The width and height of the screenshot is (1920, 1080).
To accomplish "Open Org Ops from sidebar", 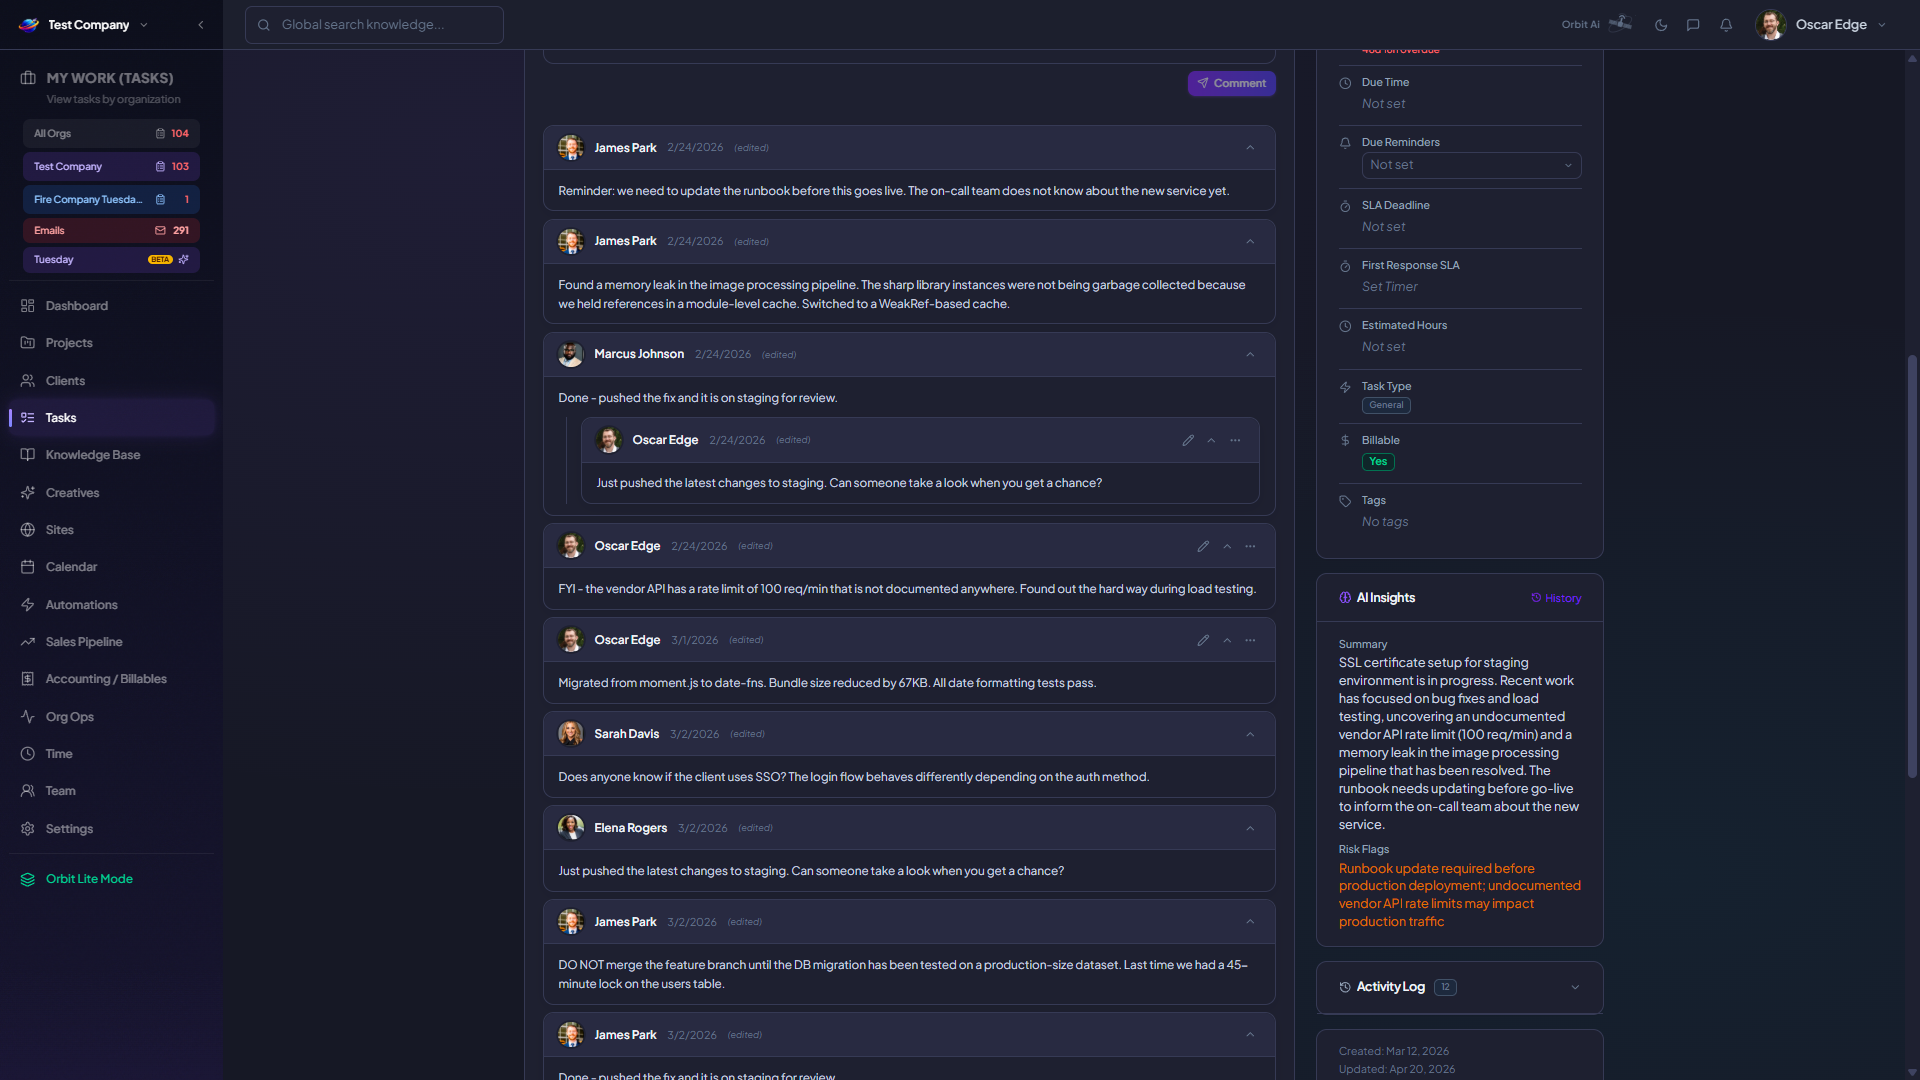I will point(111,717).
